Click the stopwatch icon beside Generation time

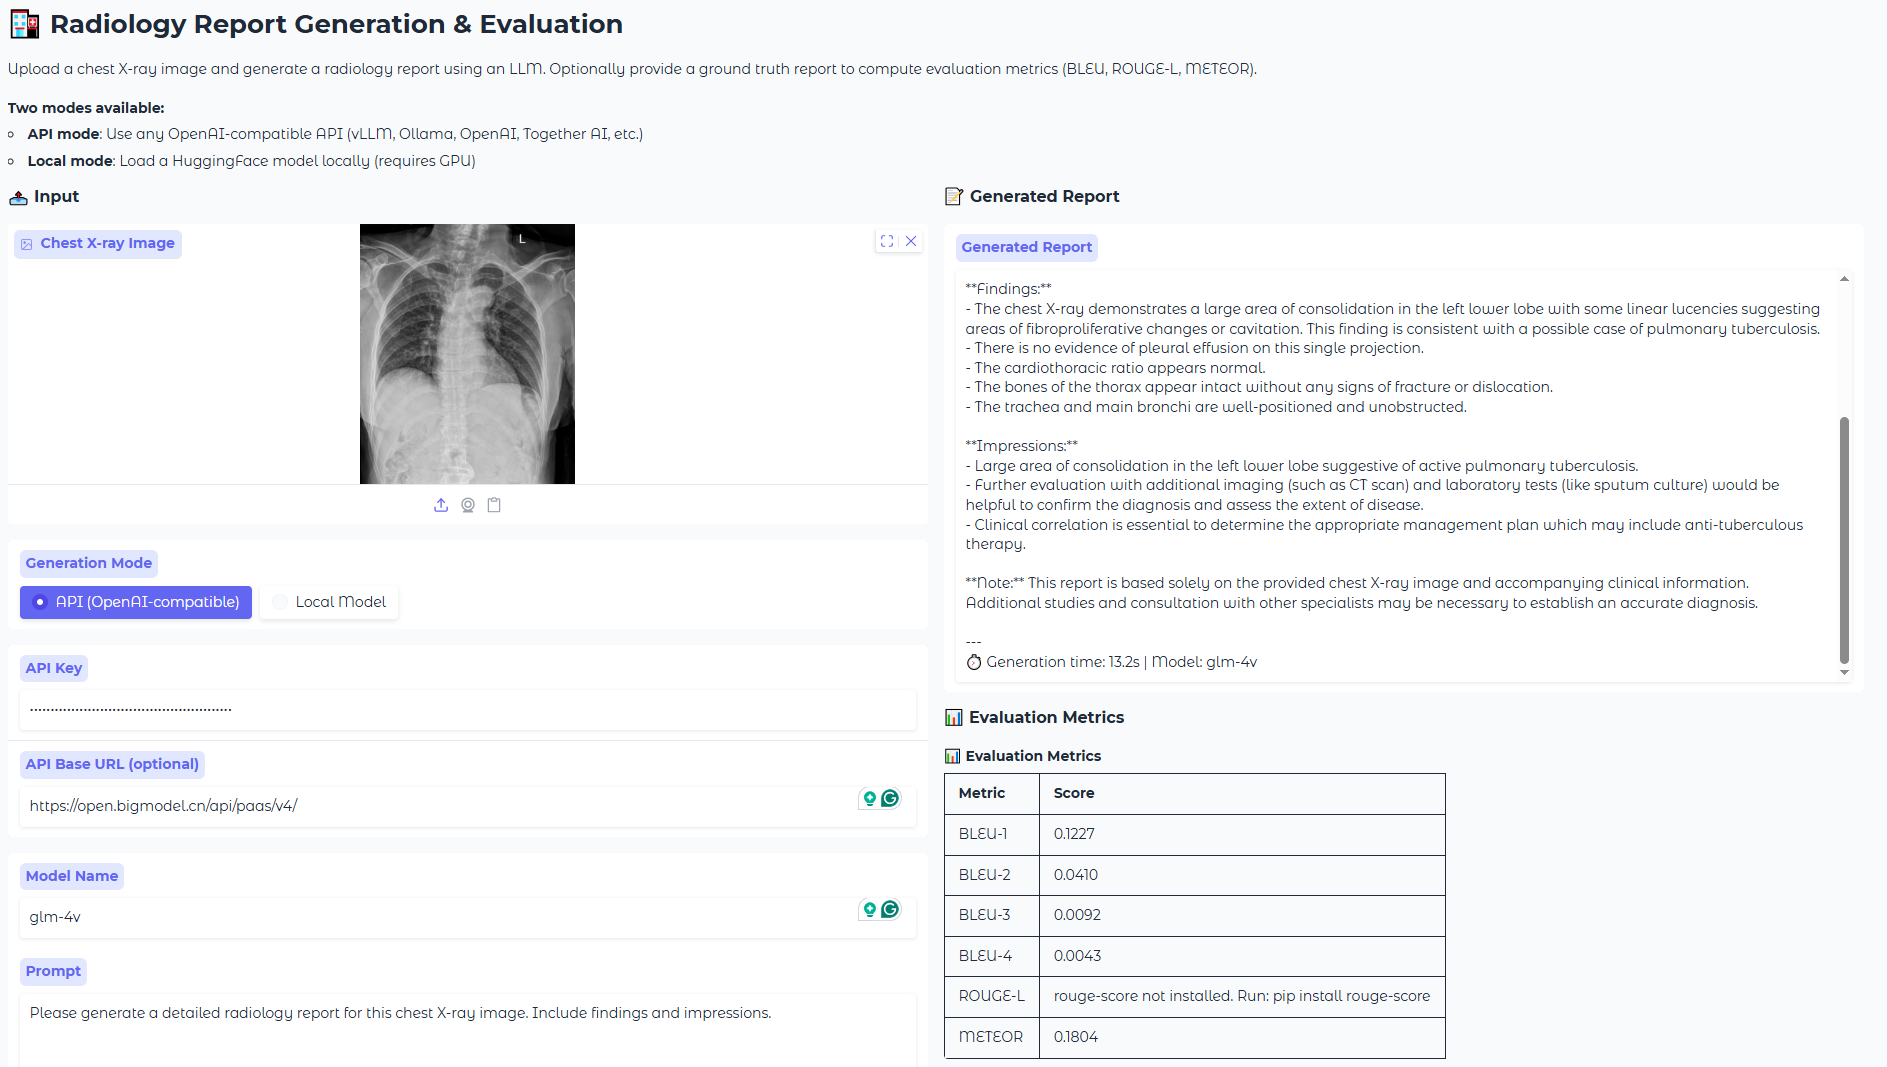[974, 662]
